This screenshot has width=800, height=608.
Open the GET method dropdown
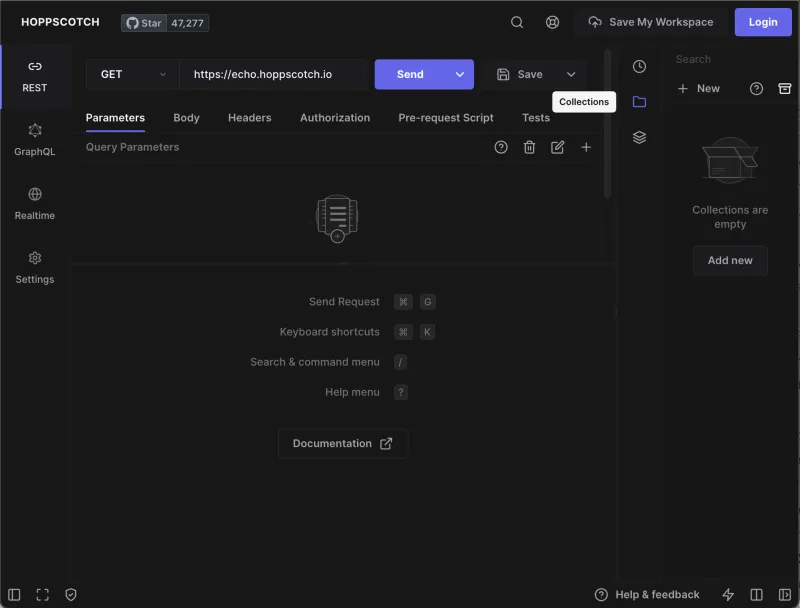[x=131, y=74]
